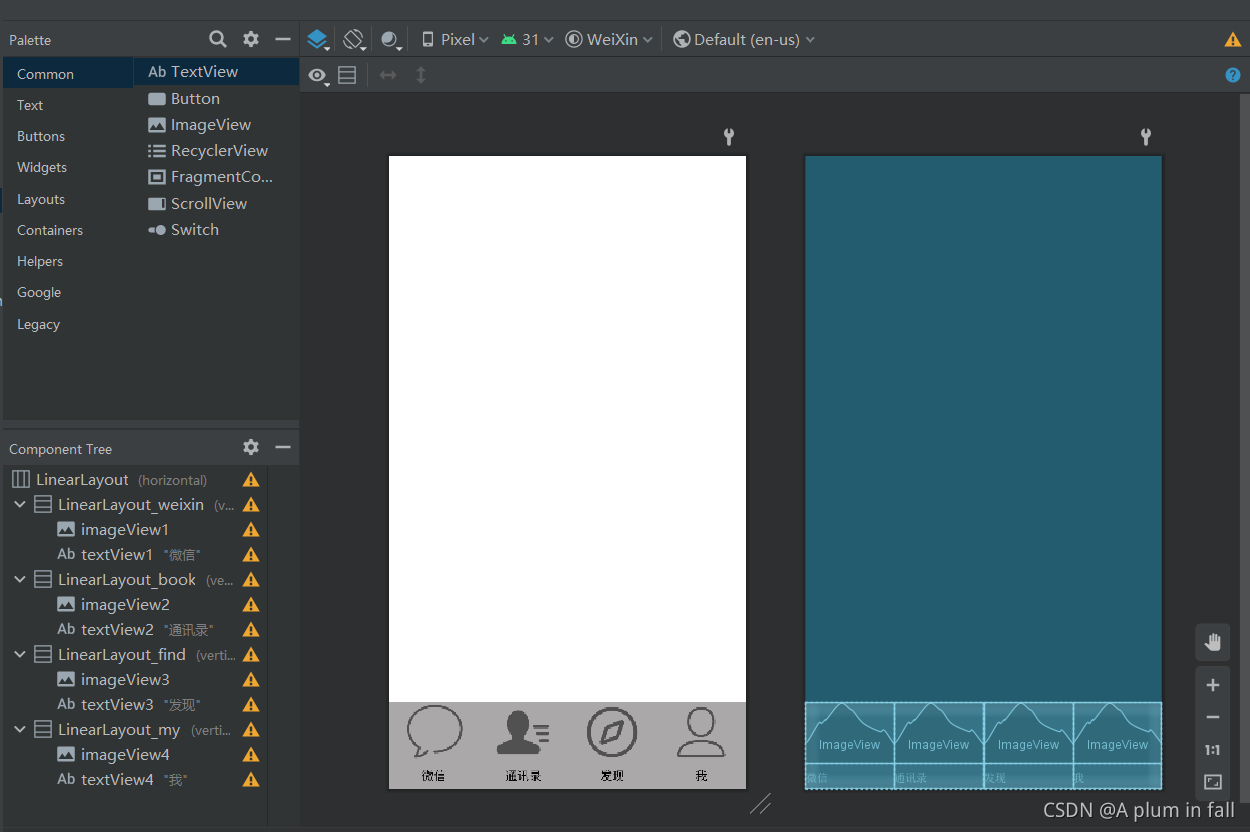Click the compass discover icon in preview
This screenshot has width=1250, height=832.
coord(612,732)
